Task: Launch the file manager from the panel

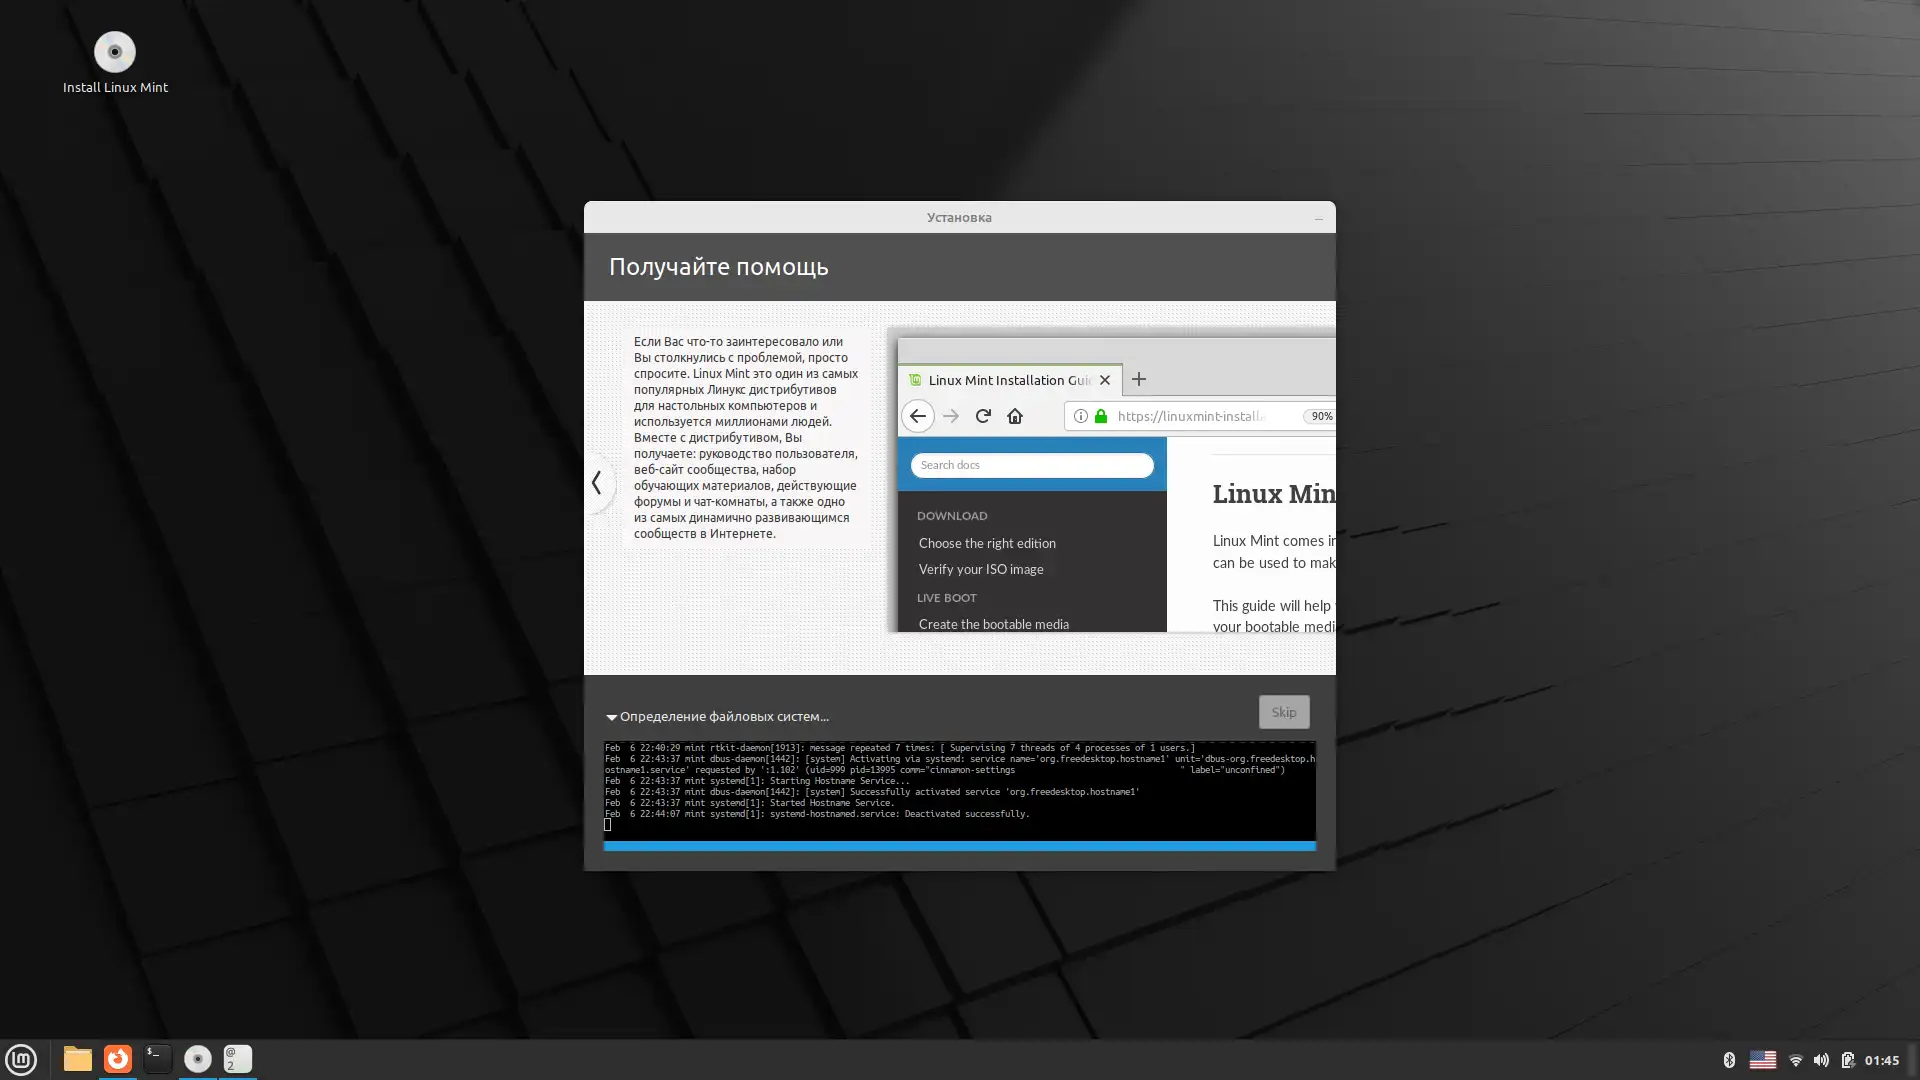Action: [x=77, y=1059]
